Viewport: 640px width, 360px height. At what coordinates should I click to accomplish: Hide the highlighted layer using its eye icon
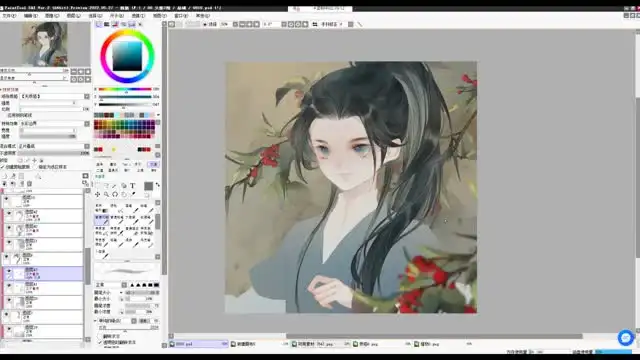(x=9, y=271)
